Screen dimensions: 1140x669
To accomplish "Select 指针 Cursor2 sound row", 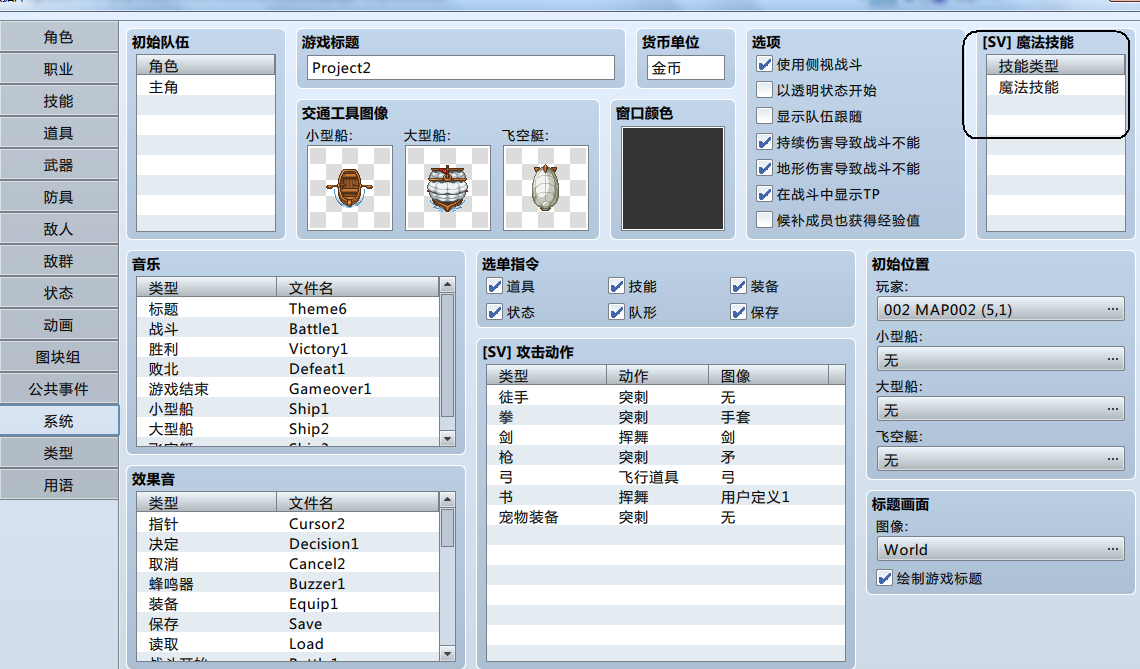I will coord(288,524).
